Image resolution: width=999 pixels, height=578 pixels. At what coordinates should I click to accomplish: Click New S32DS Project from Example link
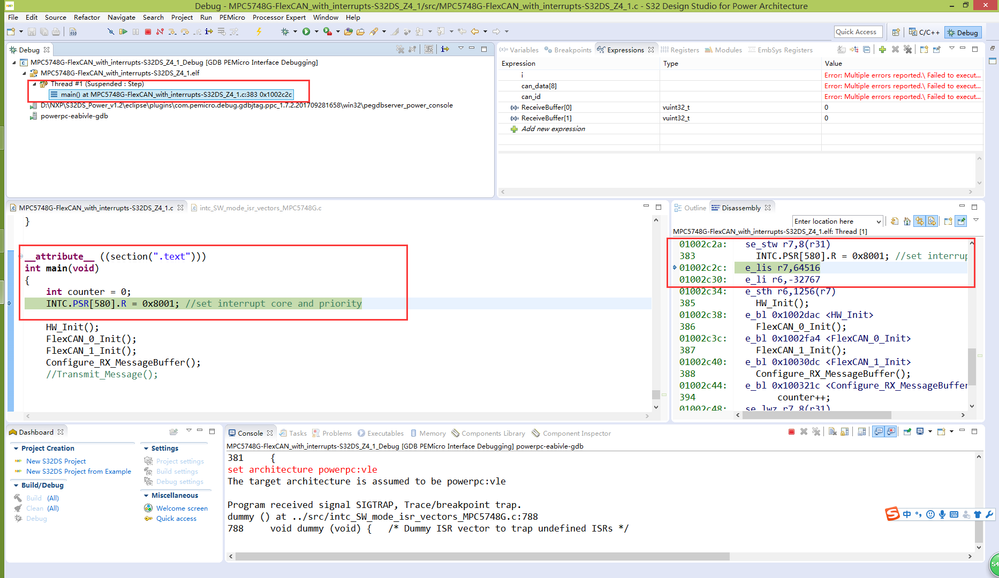(78, 472)
